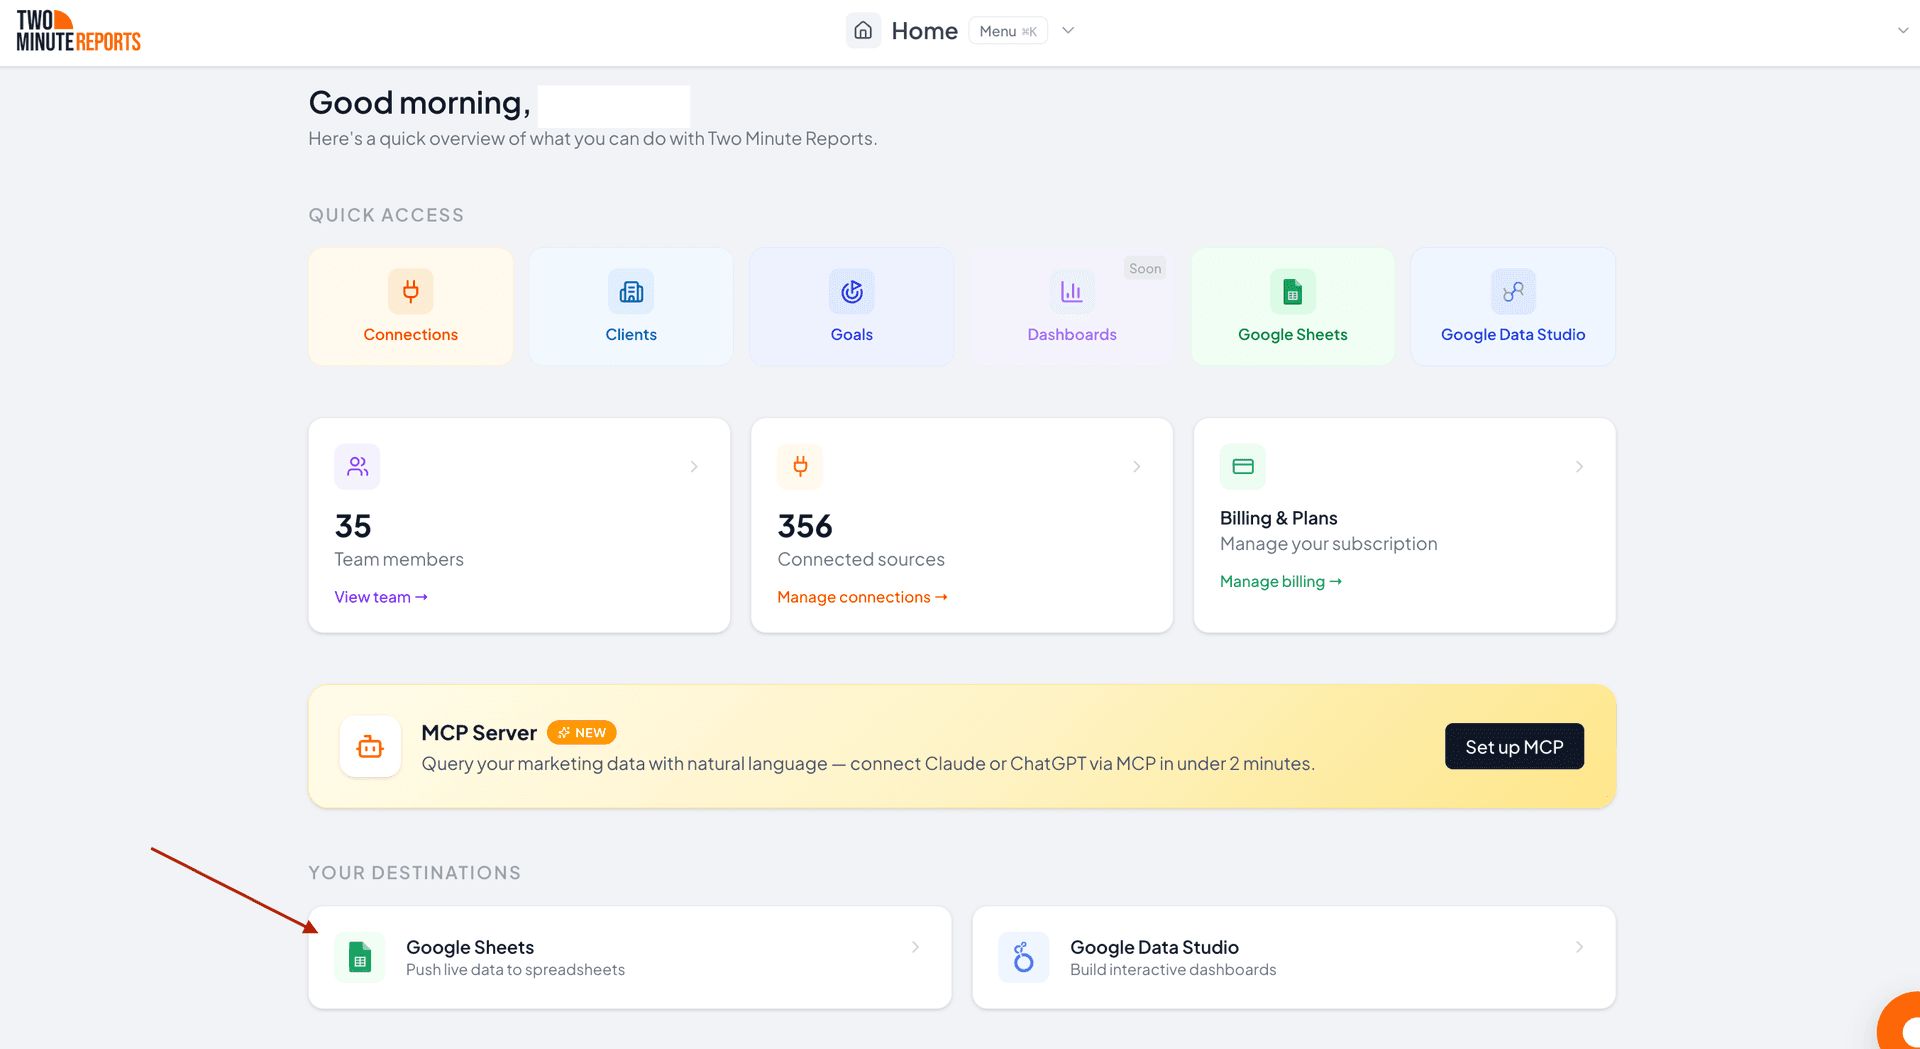Image resolution: width=1920 pixels, height=1049 pixels.
Task: Click the Google Sheets icon in Quick Access
Action: 1293,292
